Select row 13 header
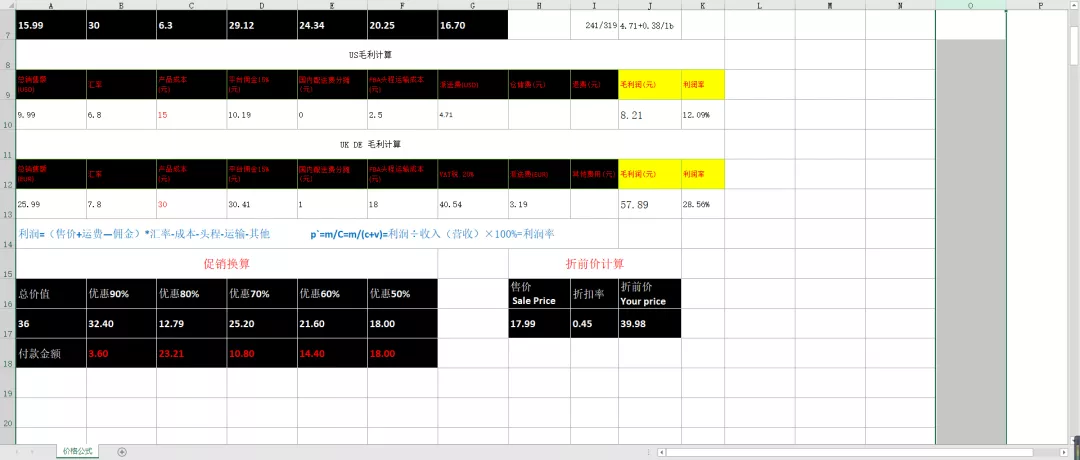Image resolution: width=1080 pixels, height=460 pixels. point(8,204)
